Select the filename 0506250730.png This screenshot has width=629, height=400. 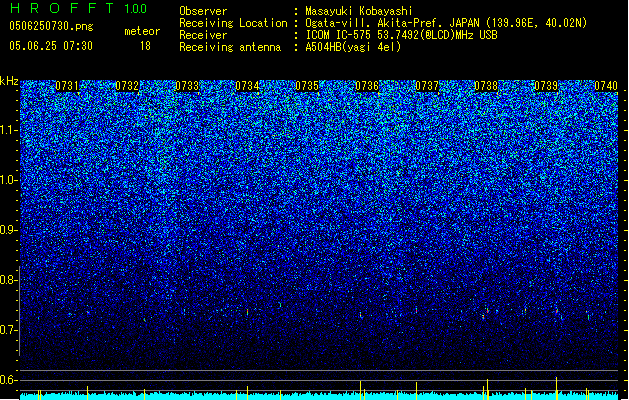point(51,26)
